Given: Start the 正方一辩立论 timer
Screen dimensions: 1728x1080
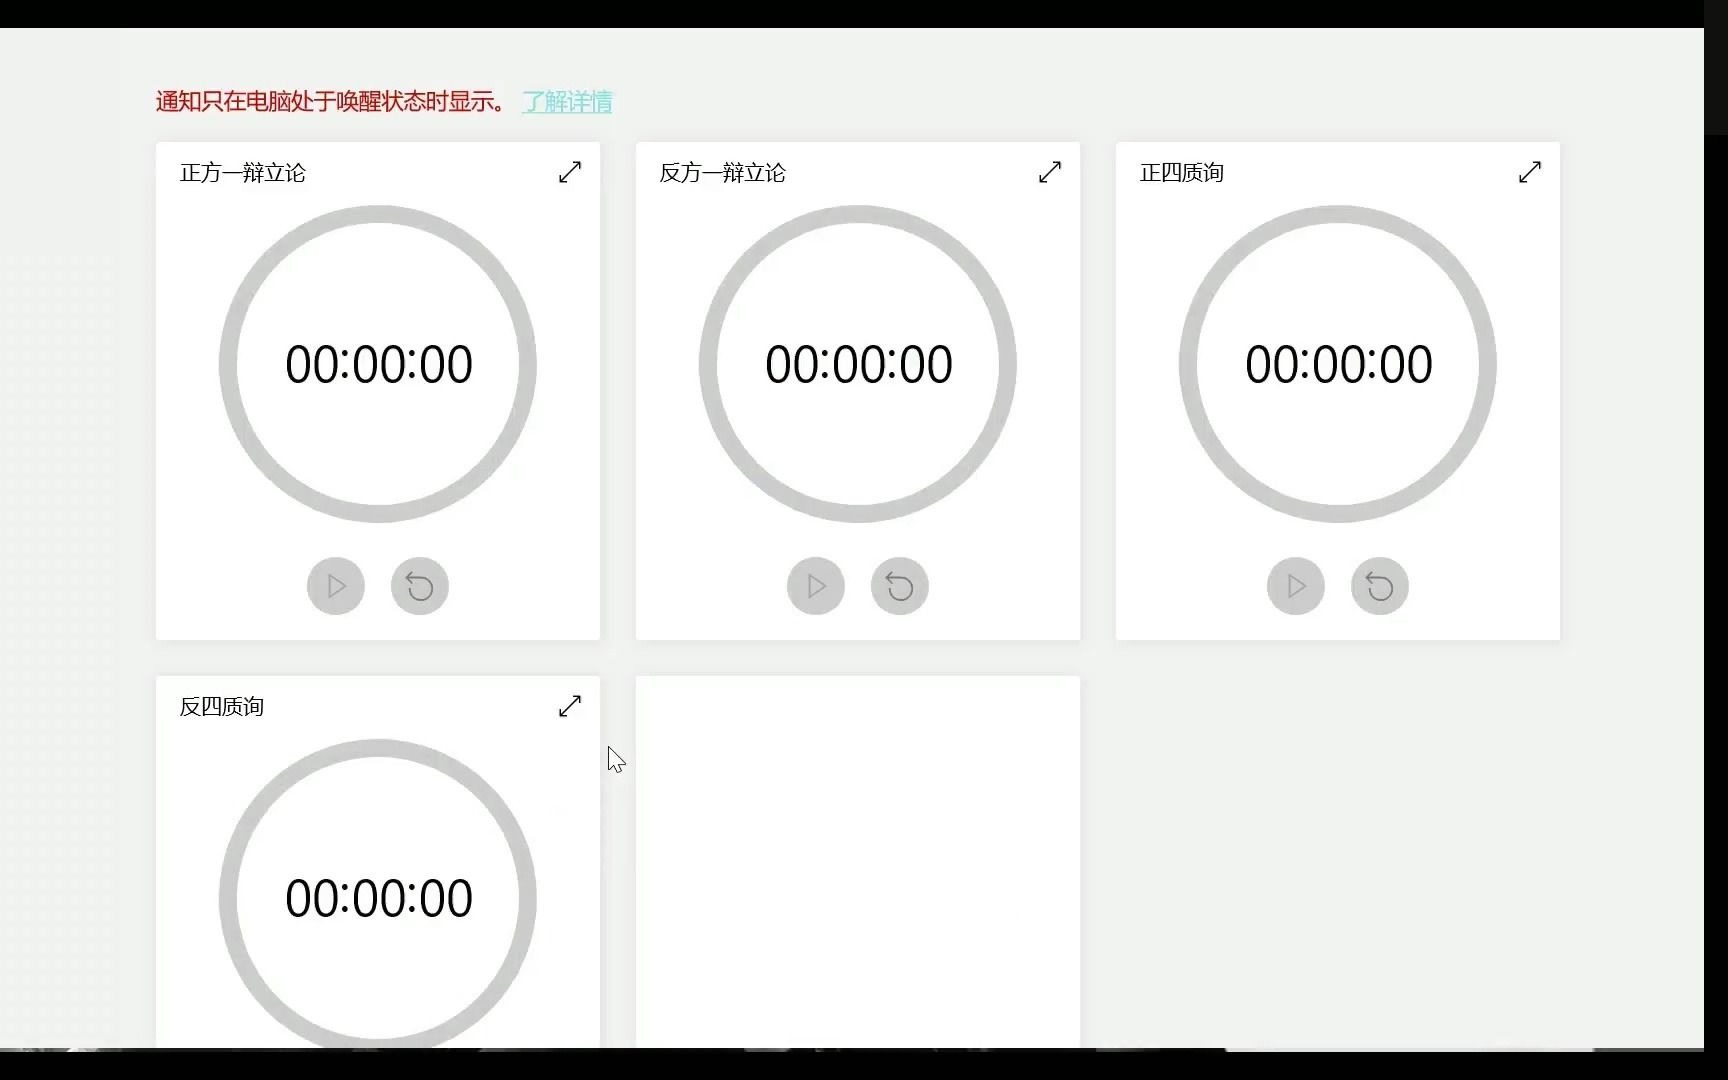Looking at the screenshot, I should pos(336,586).
